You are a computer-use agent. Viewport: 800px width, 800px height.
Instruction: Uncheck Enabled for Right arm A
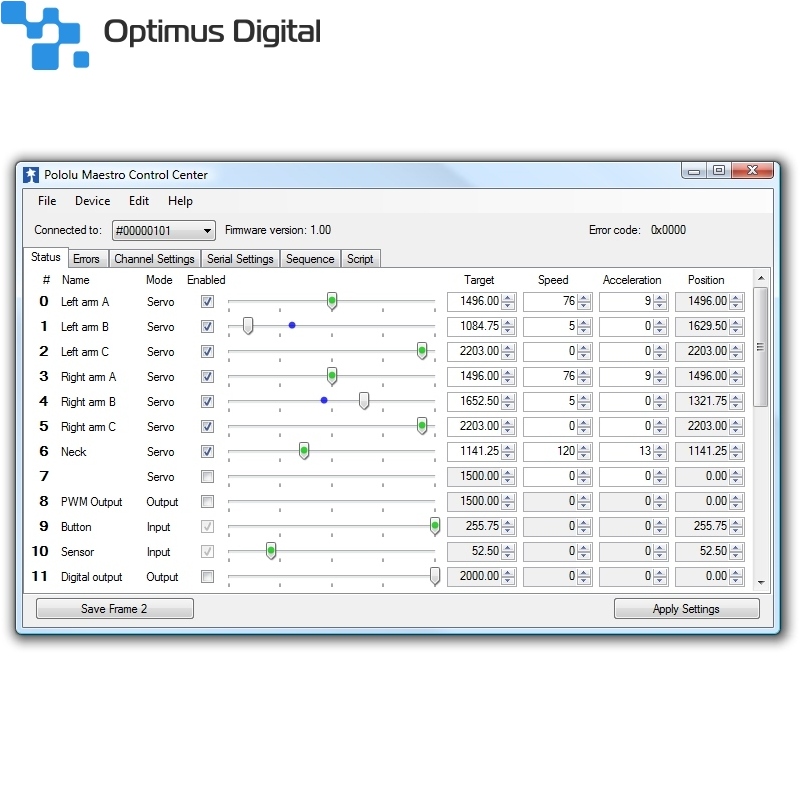tap(207, 377)
